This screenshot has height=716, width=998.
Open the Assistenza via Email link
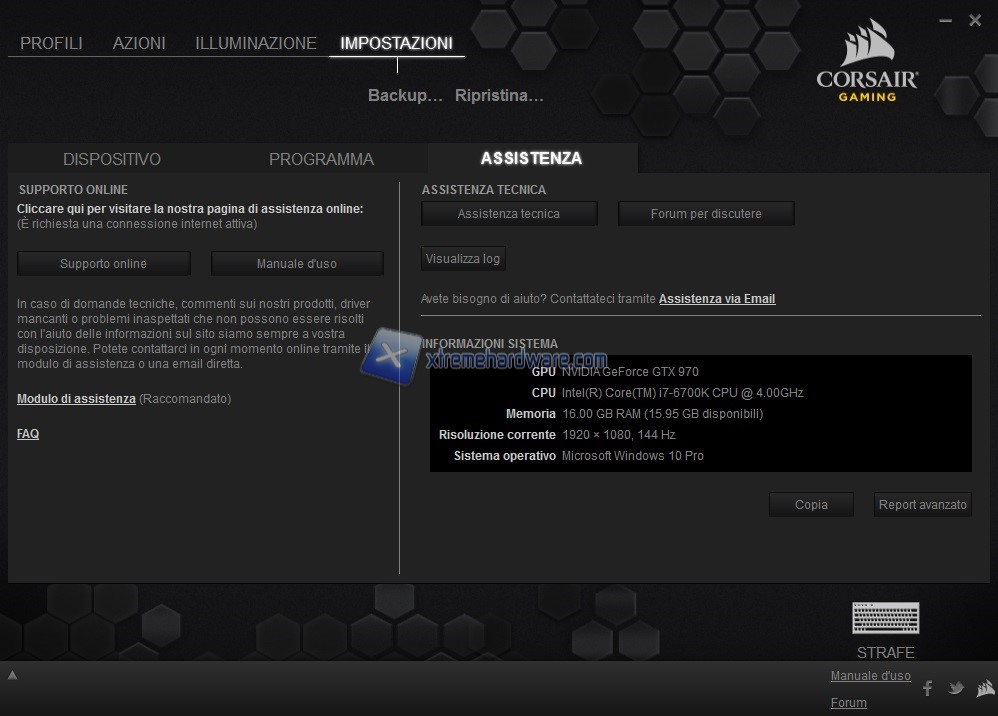(x=716, y=299)
